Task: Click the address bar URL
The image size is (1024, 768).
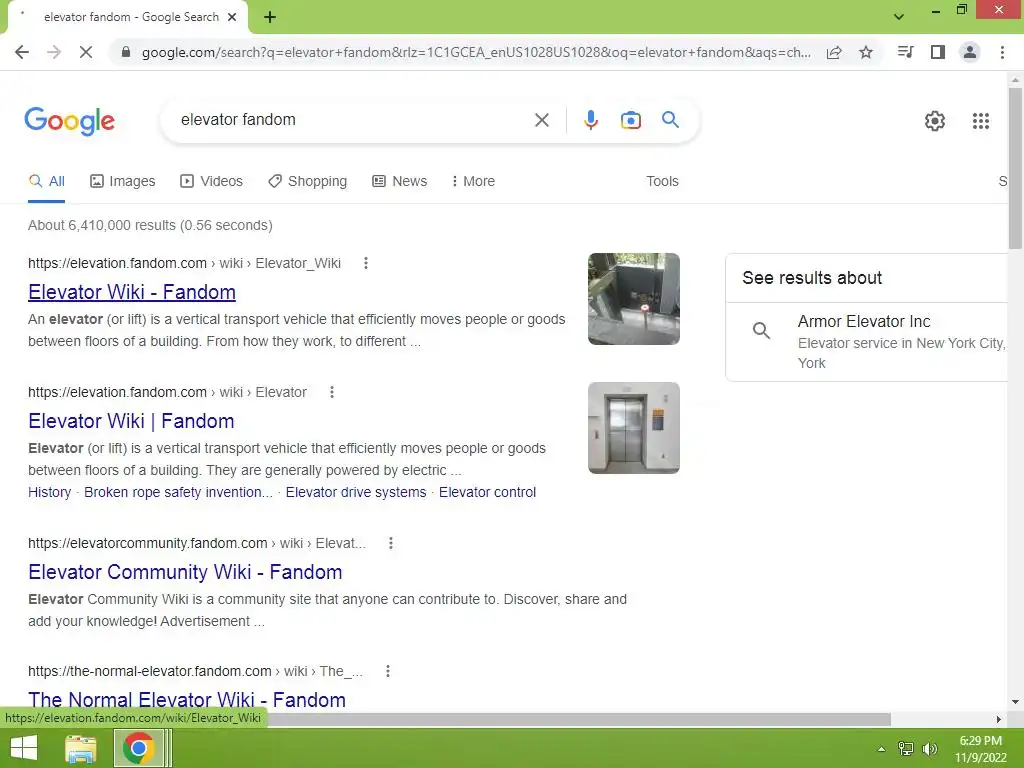Action: [x=476, y=52]
